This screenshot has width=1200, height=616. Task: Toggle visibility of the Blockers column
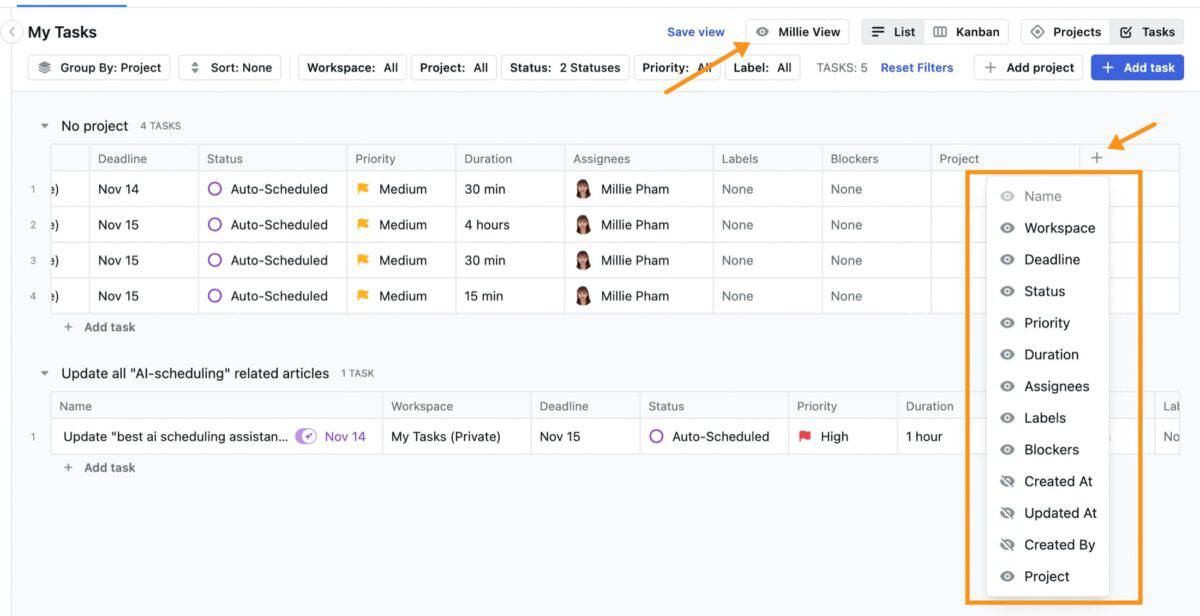coord(1007,450)
